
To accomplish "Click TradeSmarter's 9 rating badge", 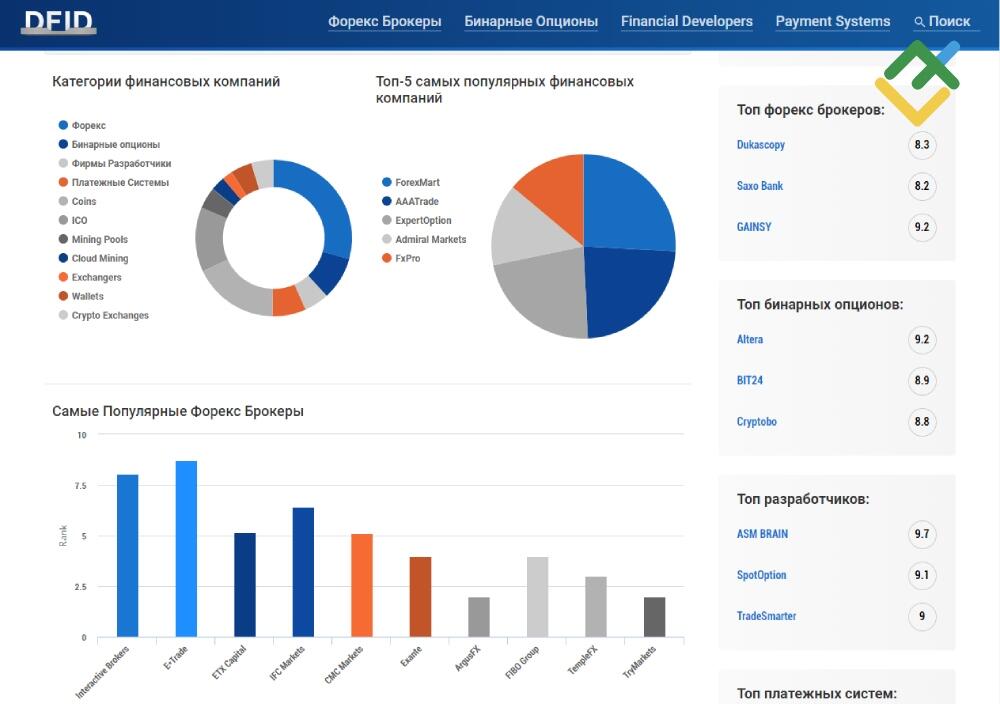I will pos(922,616).
